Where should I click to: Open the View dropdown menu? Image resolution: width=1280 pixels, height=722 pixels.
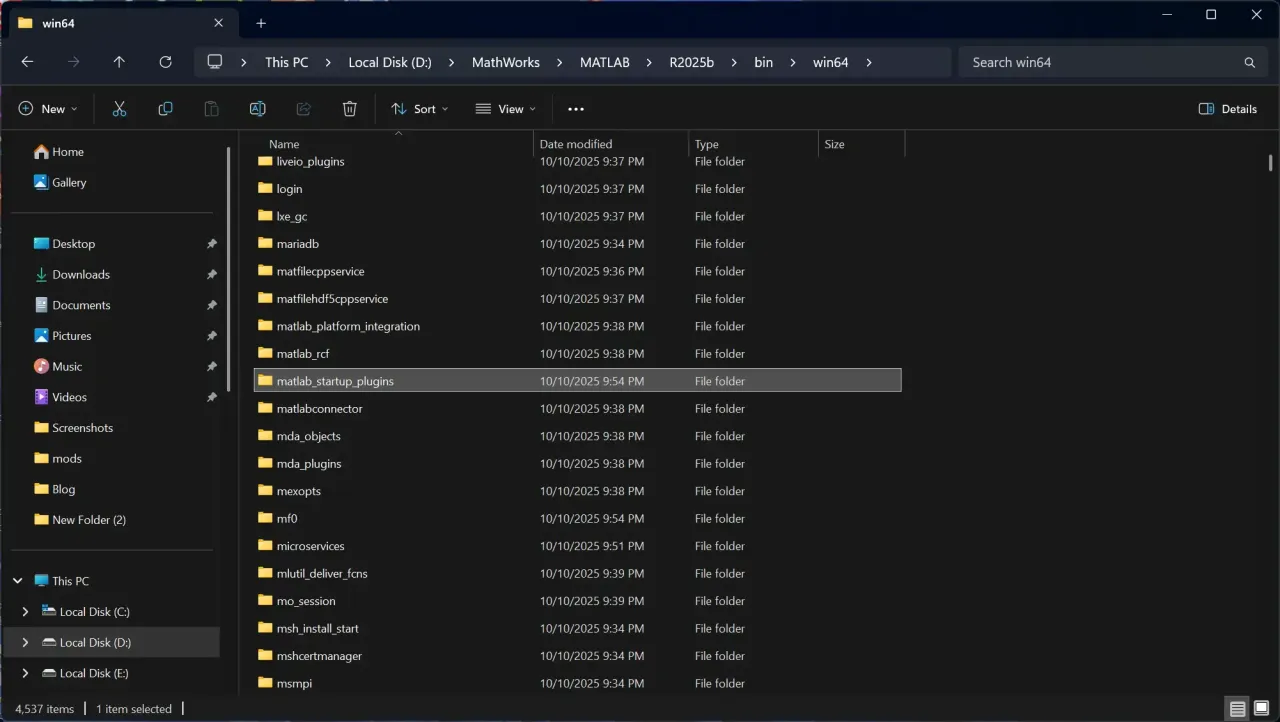click(x=505, y=109)
